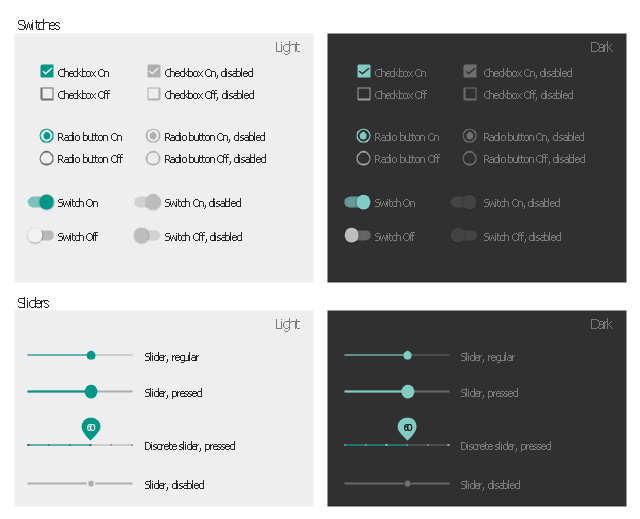The height and width of the screenshot is (519, 640).
Task: Choose the dark 'Radio button Off' option
Action: (364, 158)
